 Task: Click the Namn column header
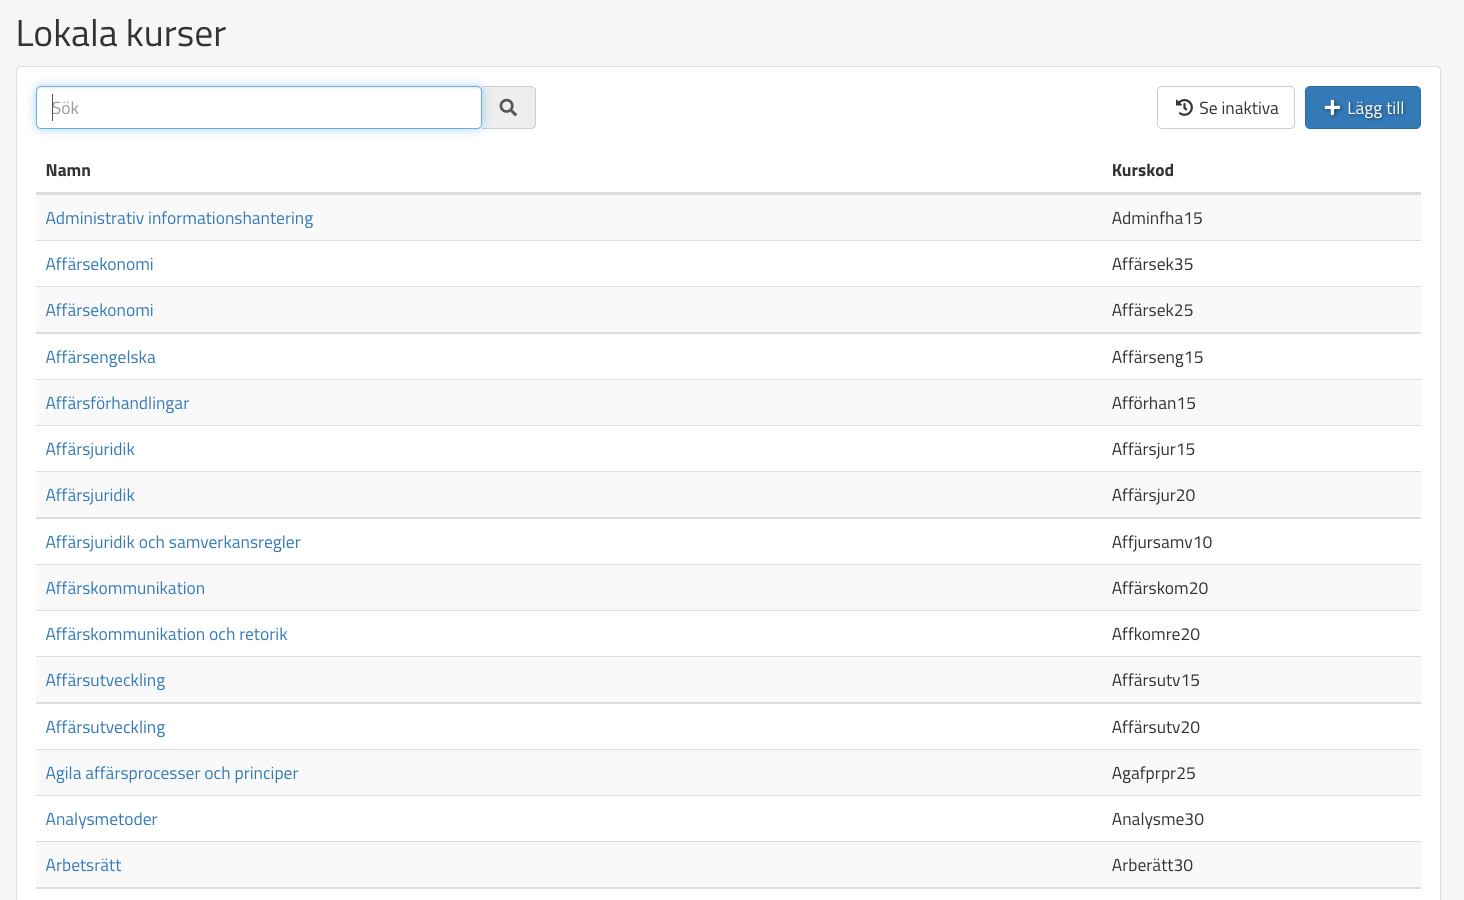tap(68, 170)
